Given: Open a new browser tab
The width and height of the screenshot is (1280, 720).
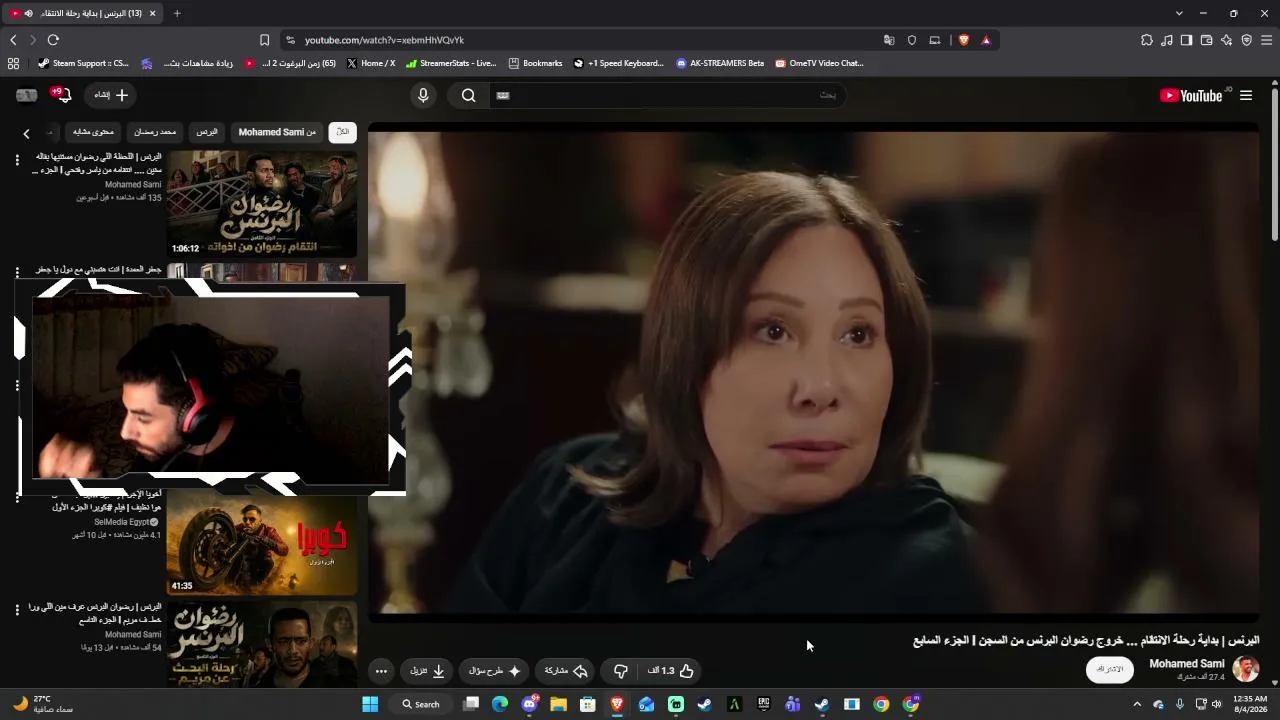Looking at the screenshot, I should (177, 13).
